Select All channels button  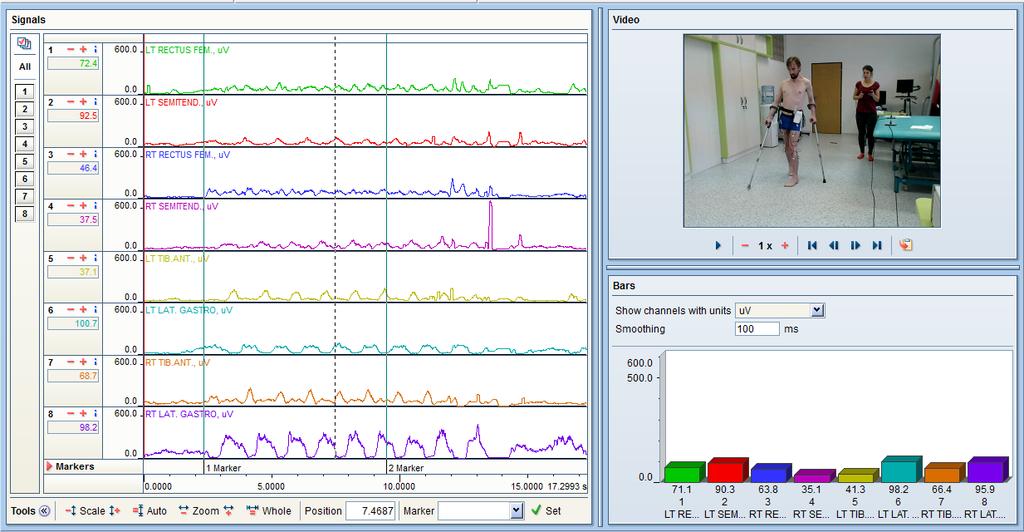25,67
